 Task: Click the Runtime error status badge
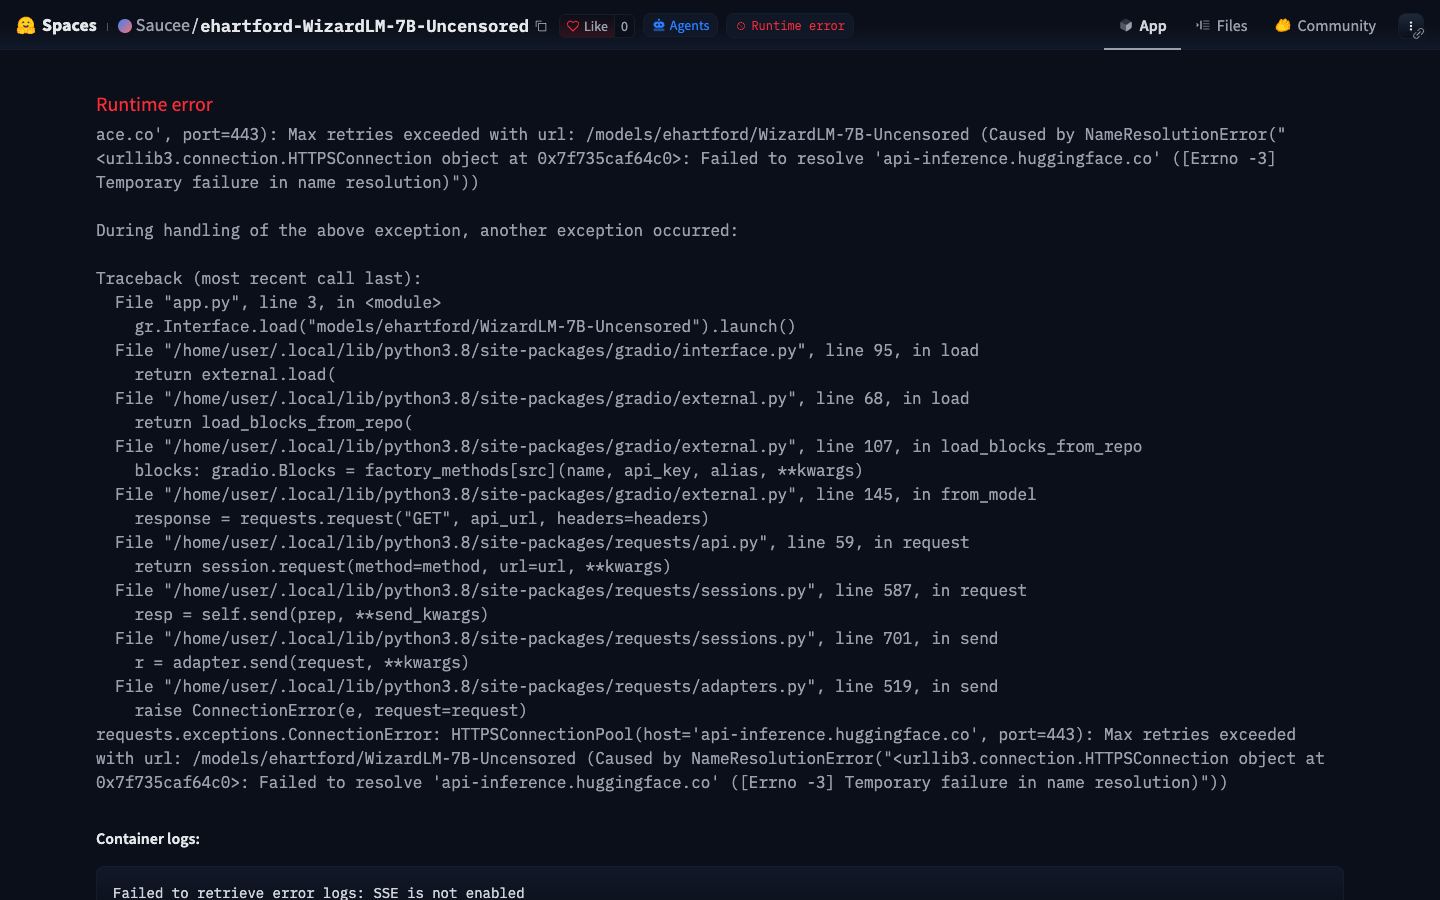pyautogui.click(x=790, y=26)
